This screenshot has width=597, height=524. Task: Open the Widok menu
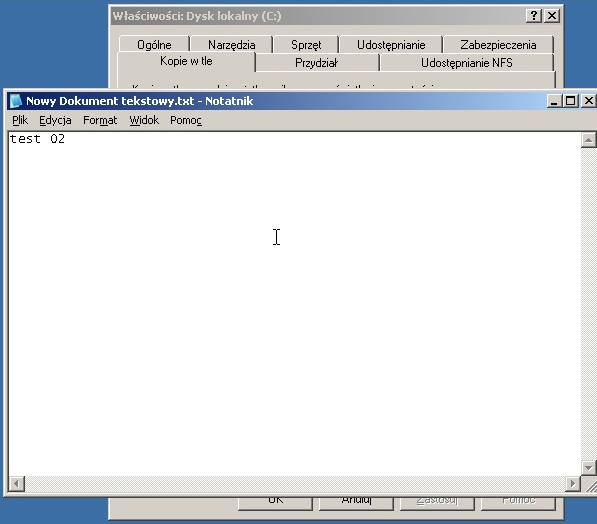point(144,120)
